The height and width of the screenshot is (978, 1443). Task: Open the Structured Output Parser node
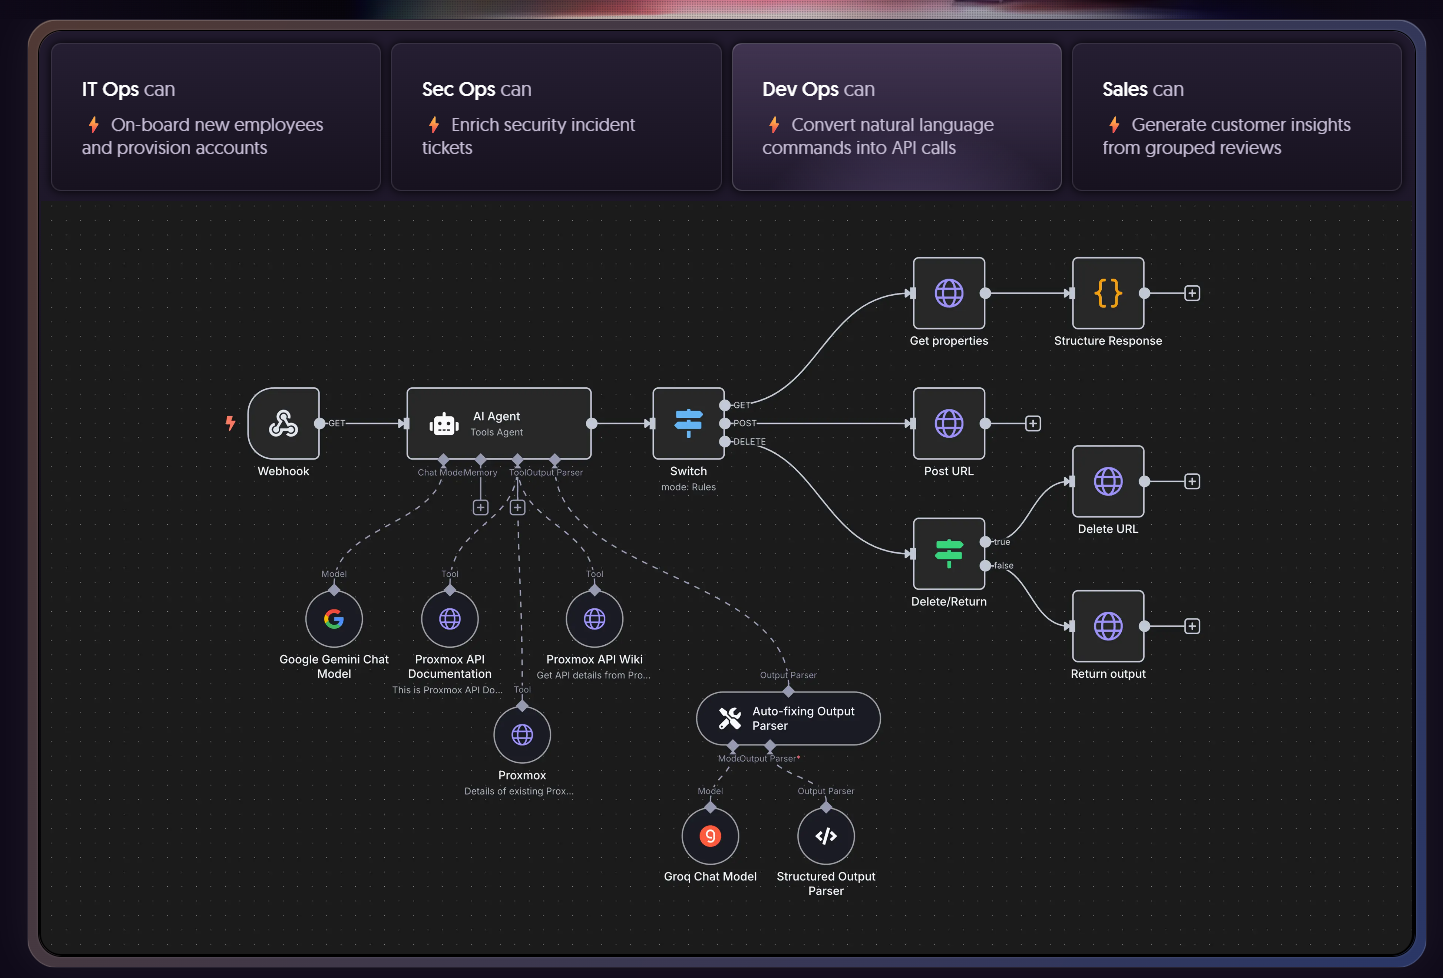coord(826,836)
